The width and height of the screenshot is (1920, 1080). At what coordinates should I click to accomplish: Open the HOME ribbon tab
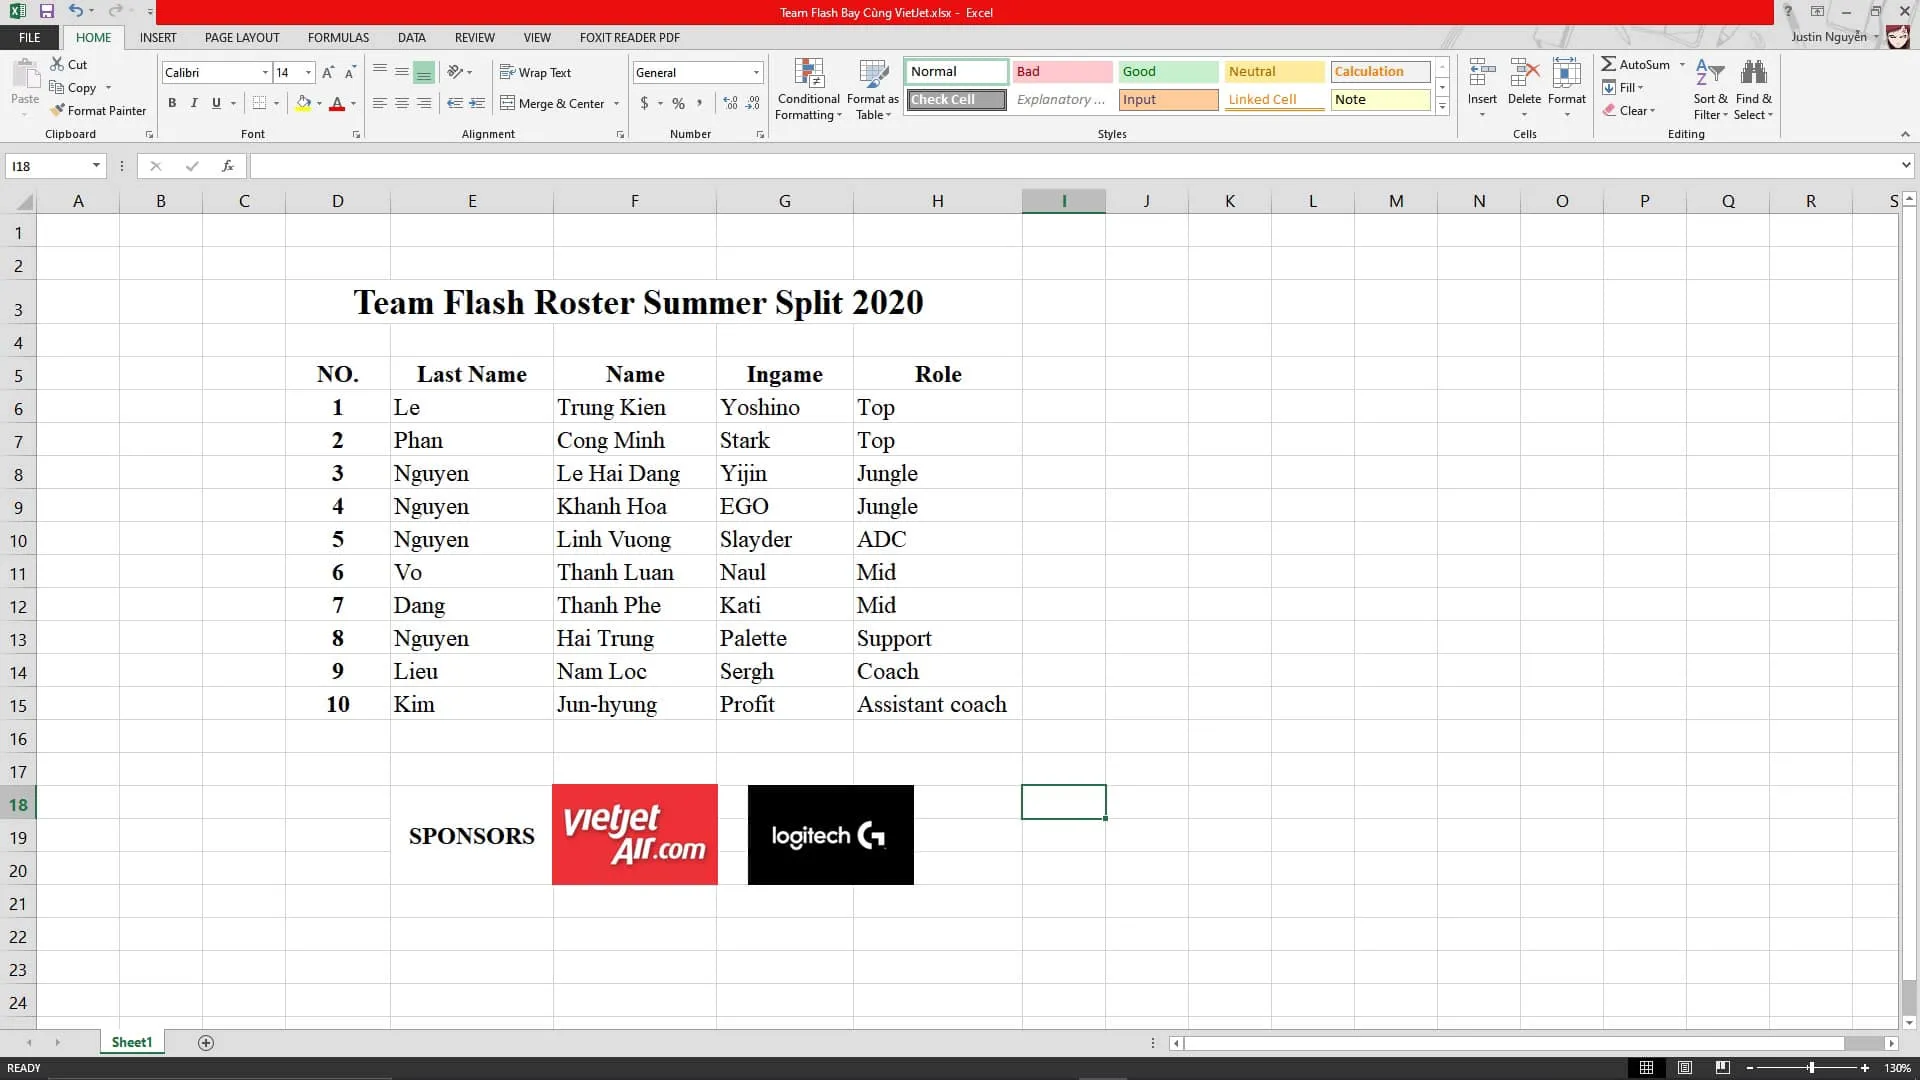tap(94, 37)
